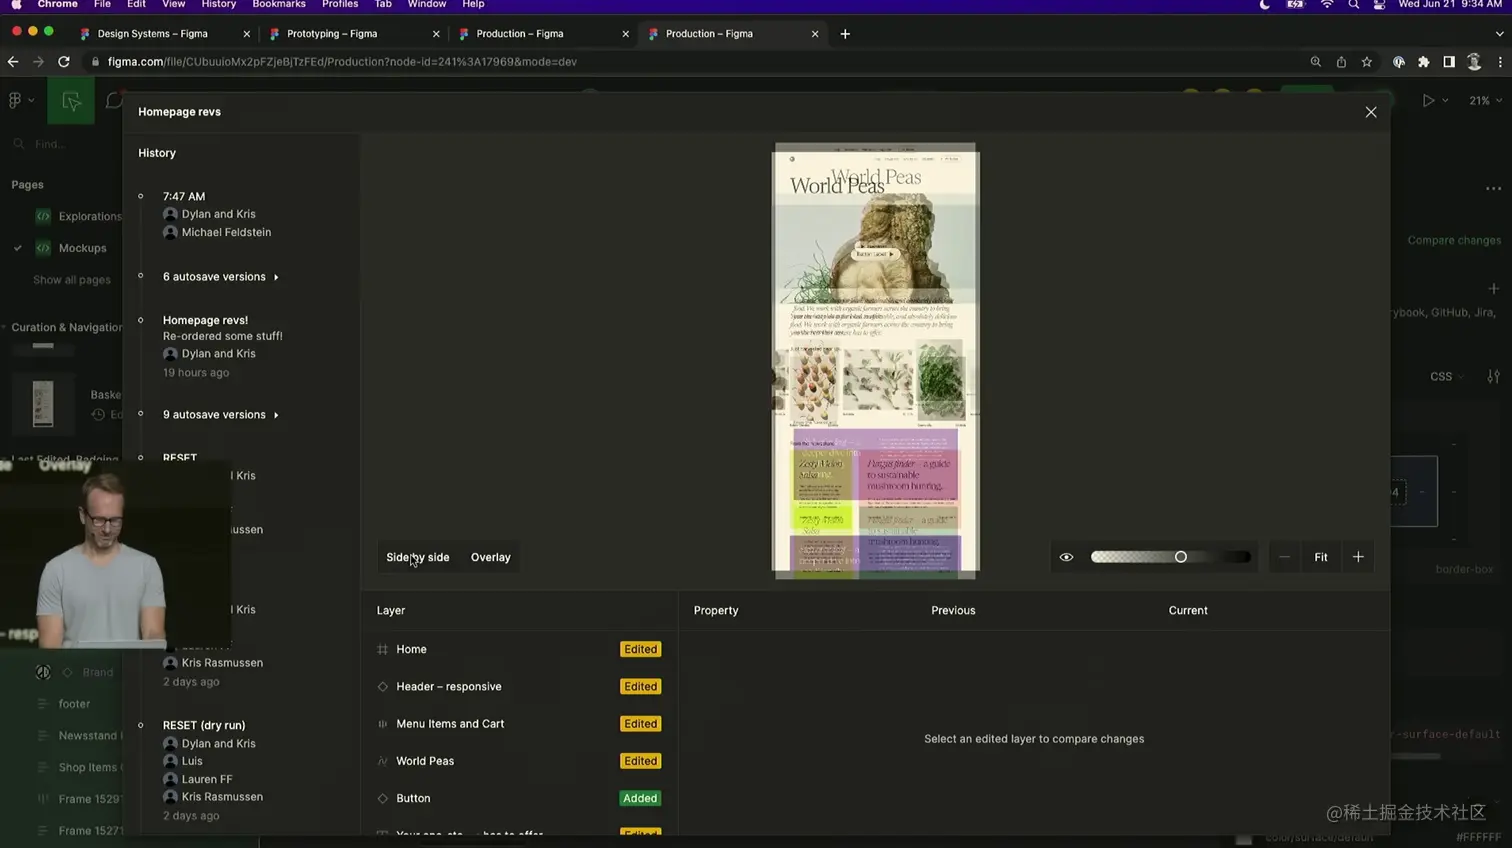Open the three-dot menu in right panel
Screen dimensions: 1512x848
(1493, 188)
